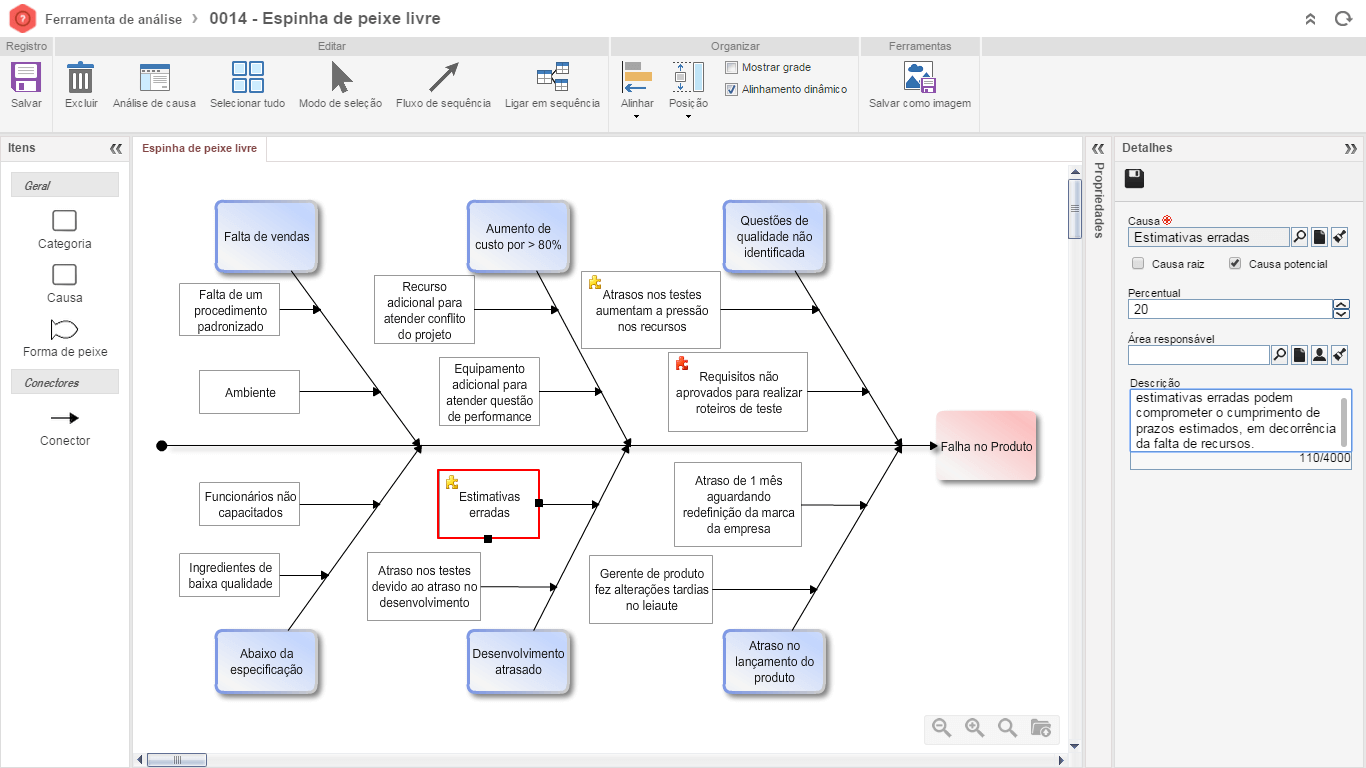This screenshot has width=1366, height=768.
Task: Select the Fluxo de sequência tool
Action: point(443,78)
